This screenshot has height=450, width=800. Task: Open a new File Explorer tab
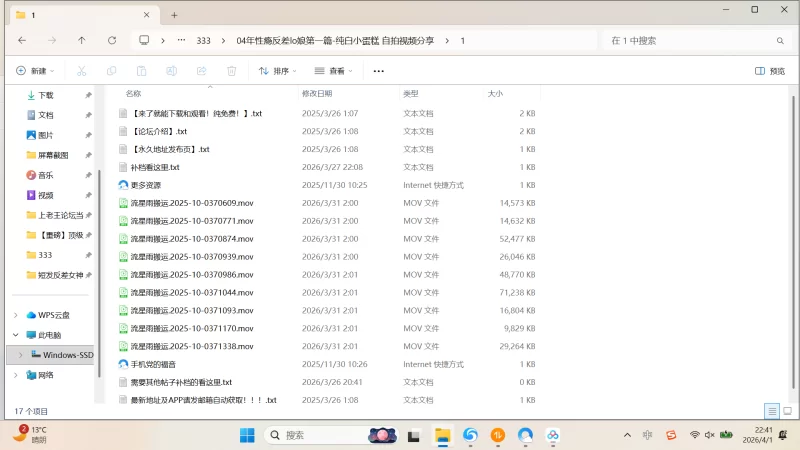174,15
